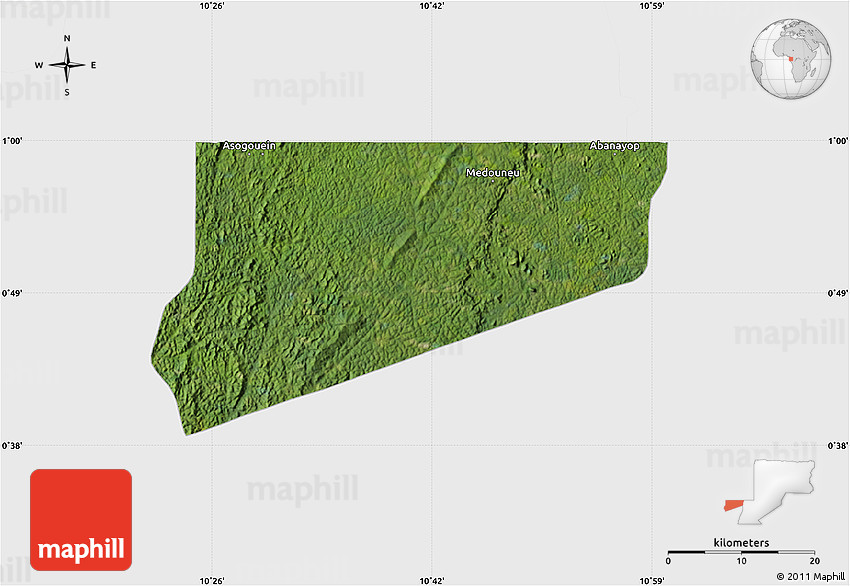Select the Asogouein place label
The height and width of the screenshot is (586, 850).
[248, 146]
